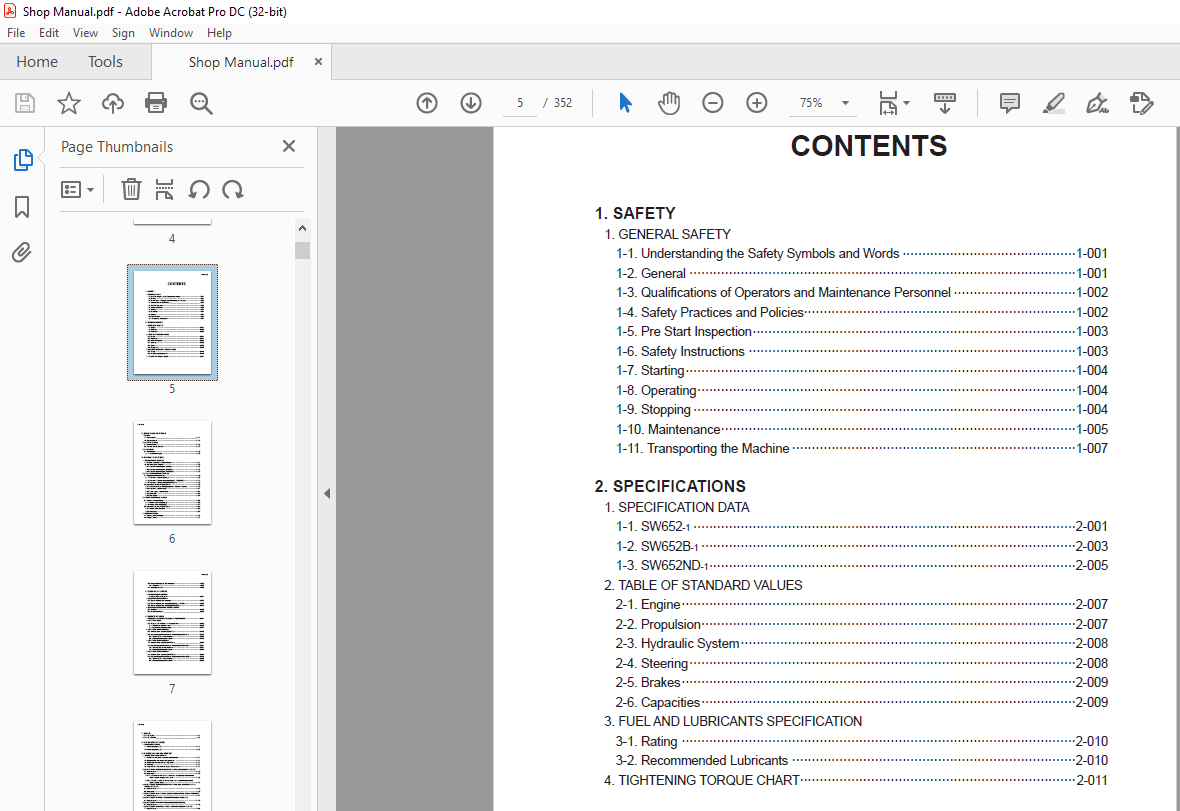Click '2-1. Engine' contents line

[862, 604]
